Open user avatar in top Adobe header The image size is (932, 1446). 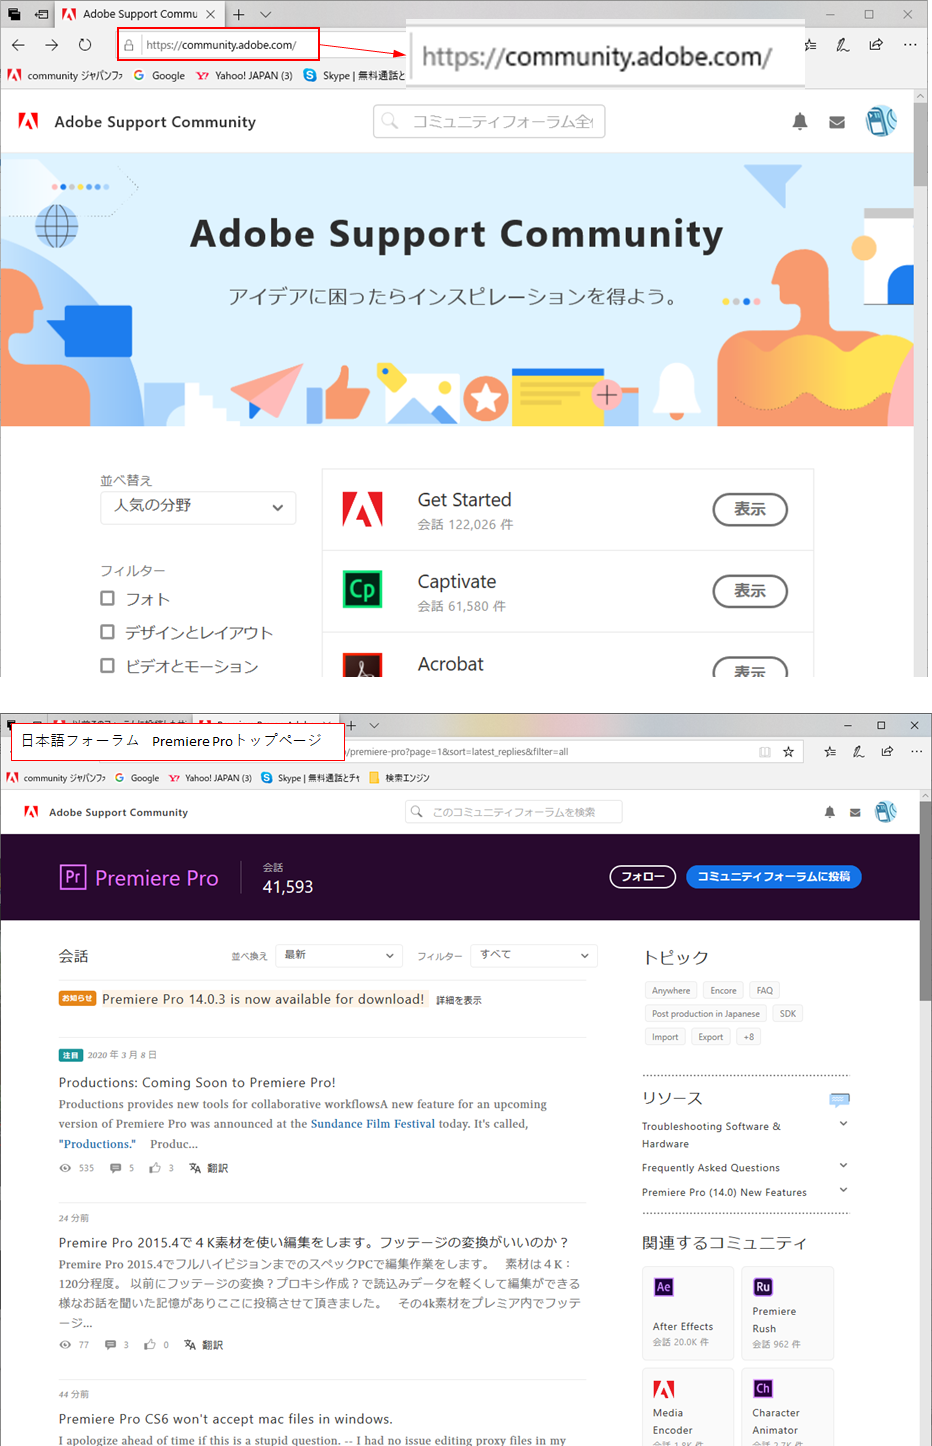881,121
